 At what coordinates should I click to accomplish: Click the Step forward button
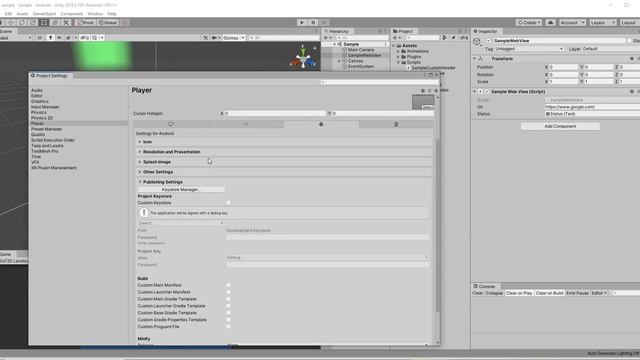coord(324,22)
